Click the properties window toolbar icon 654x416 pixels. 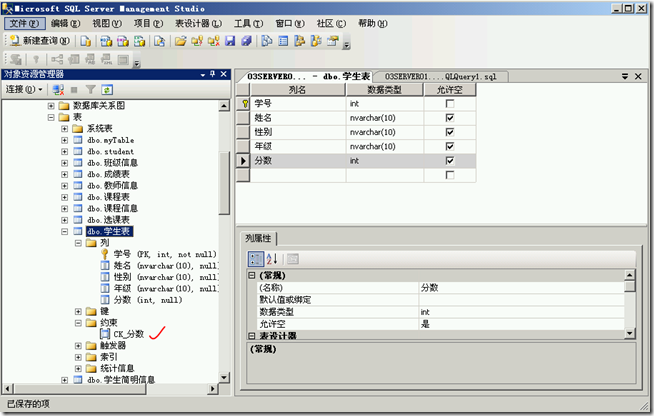click(333, 41)
